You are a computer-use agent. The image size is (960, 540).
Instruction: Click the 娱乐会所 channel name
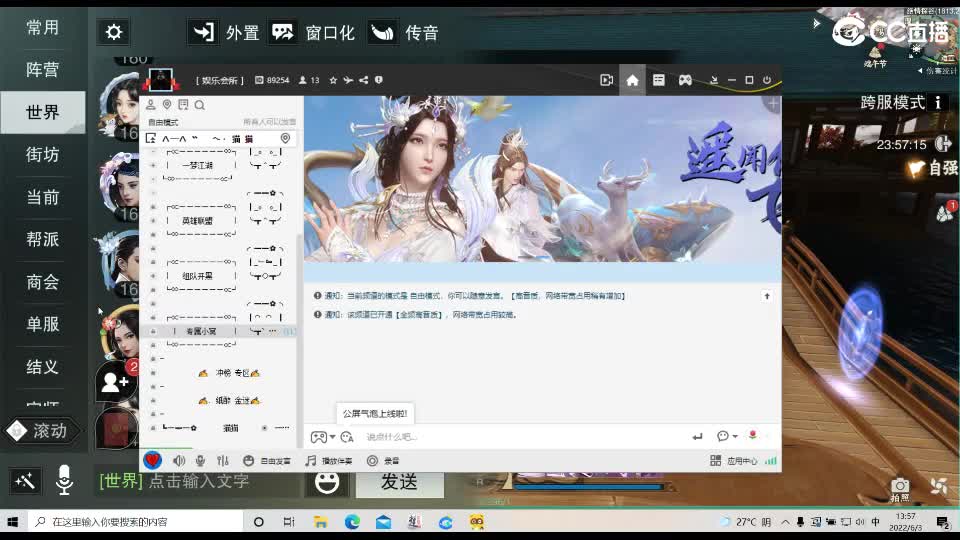coord(220,80)
